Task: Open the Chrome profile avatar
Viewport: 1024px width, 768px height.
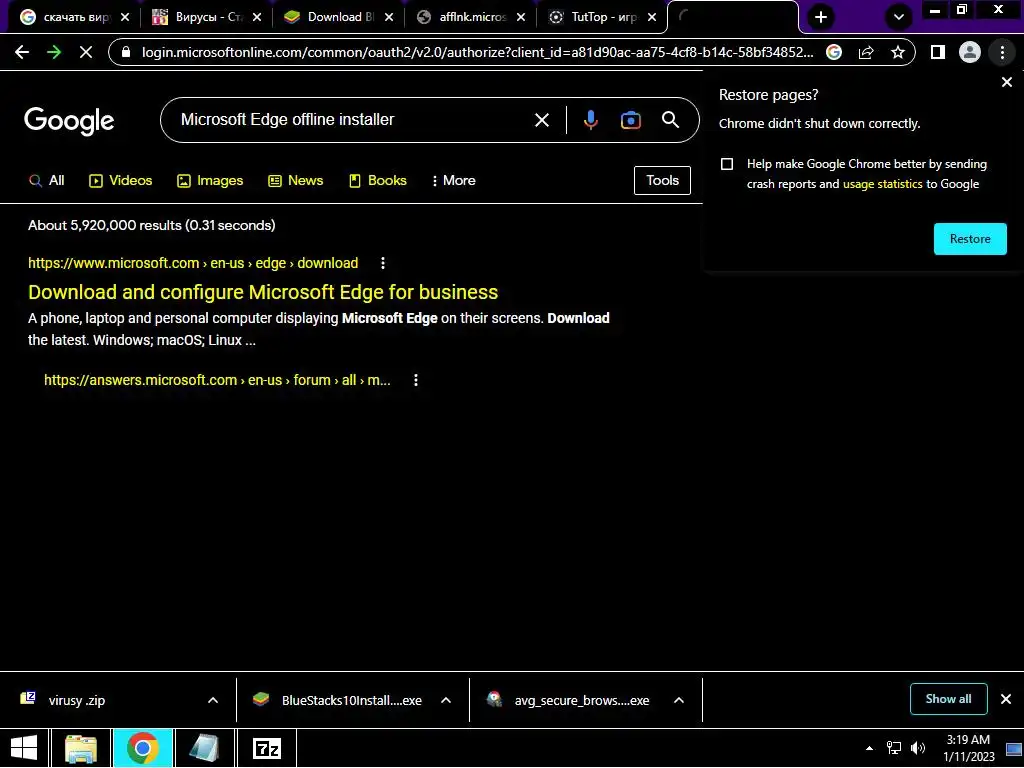Action: (970, 52)
